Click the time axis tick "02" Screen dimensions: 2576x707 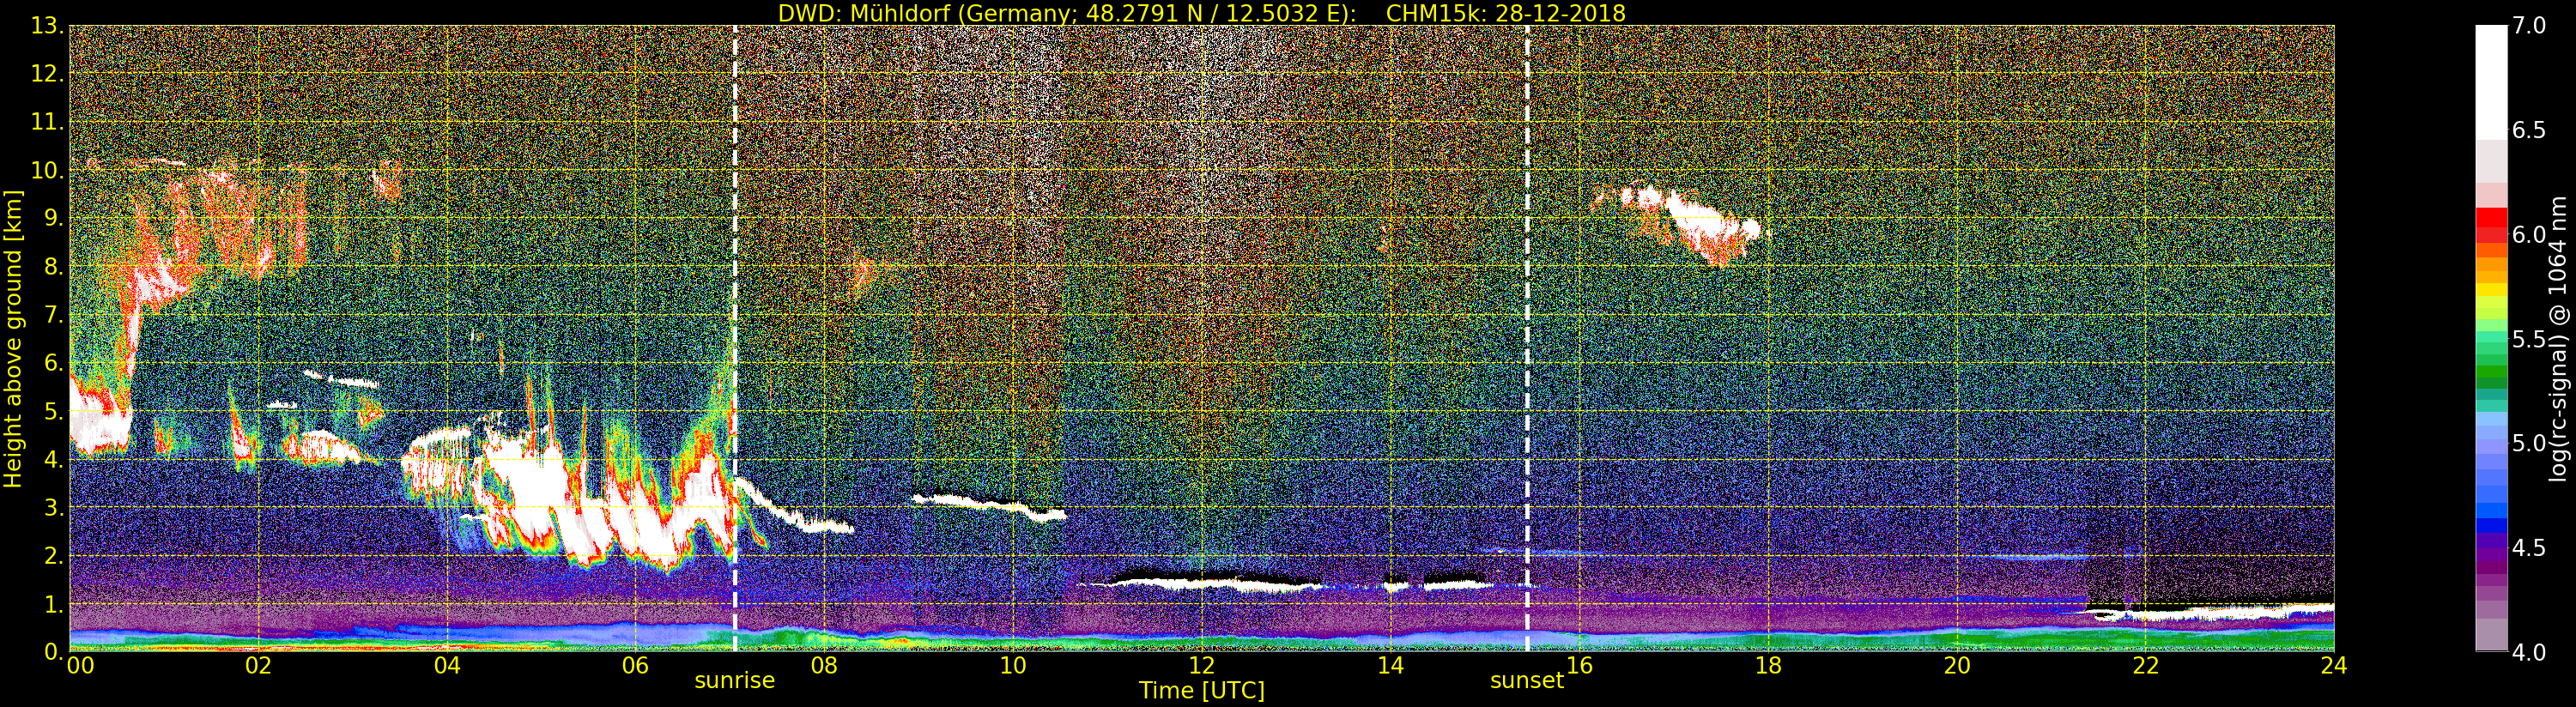click(258, 665)
